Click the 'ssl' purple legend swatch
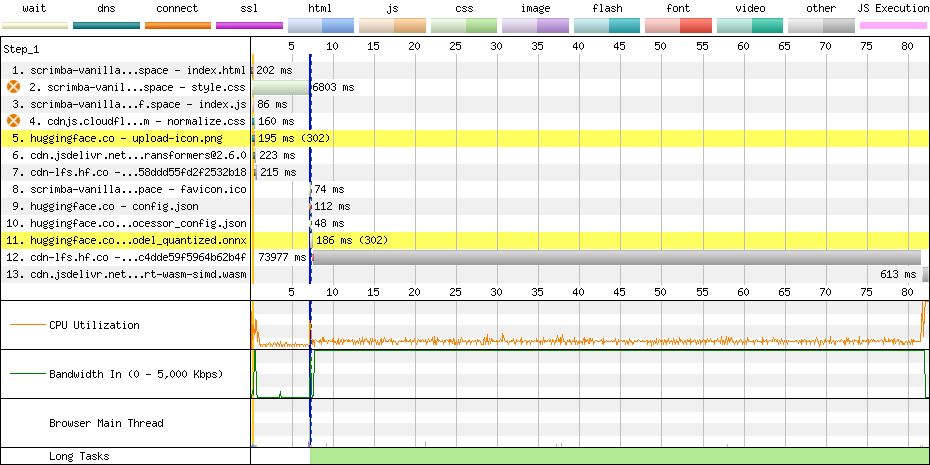930x465 pixels. [x=249, y=25]
